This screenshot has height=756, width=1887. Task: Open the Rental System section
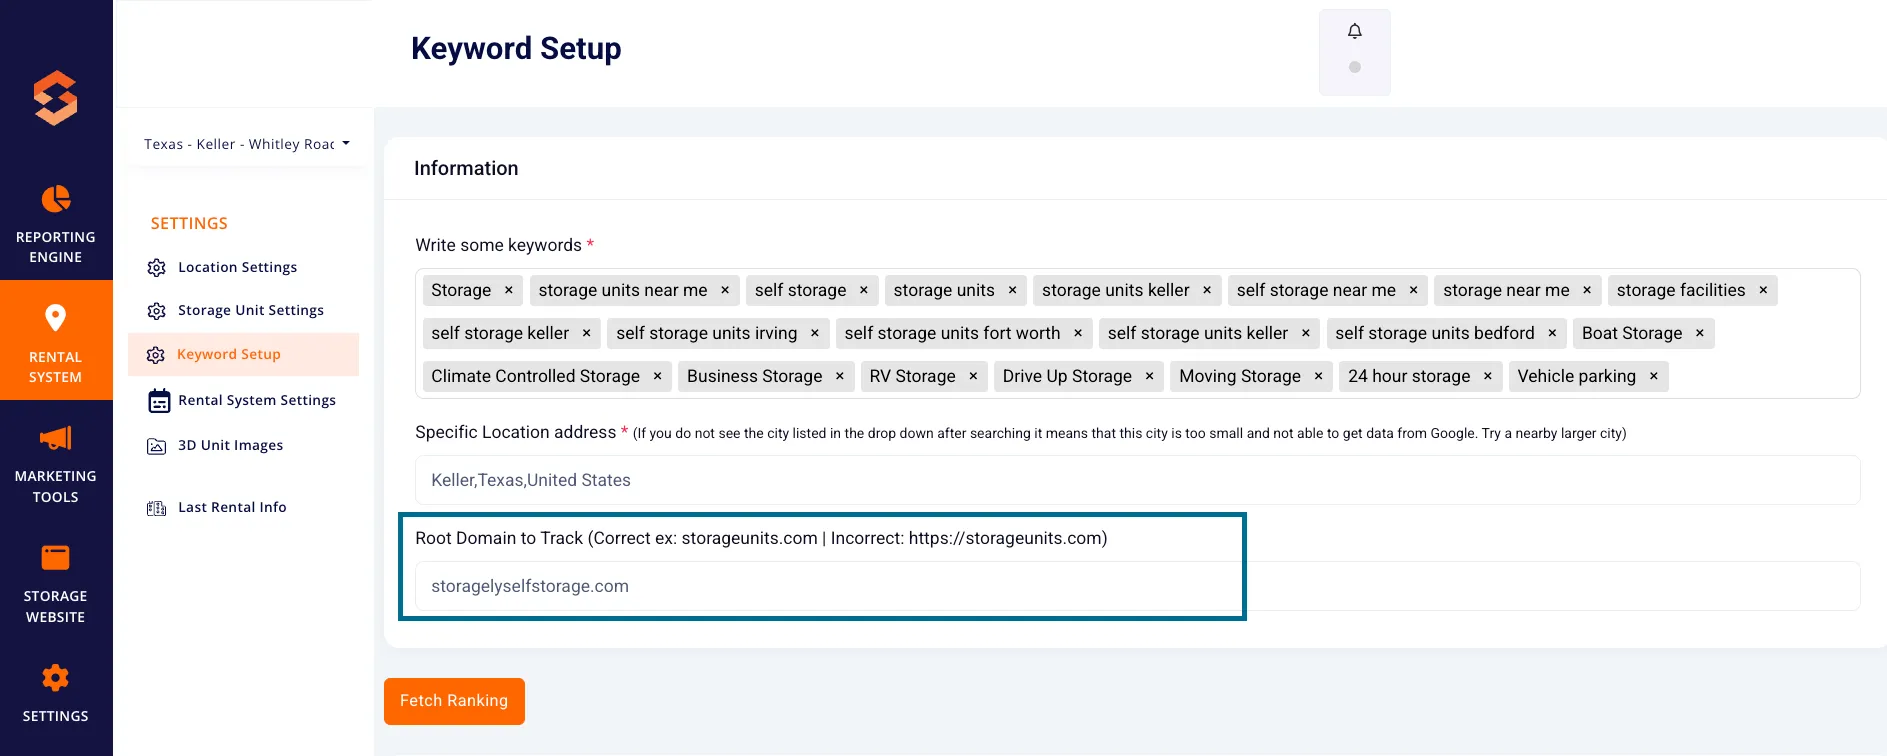56,340
